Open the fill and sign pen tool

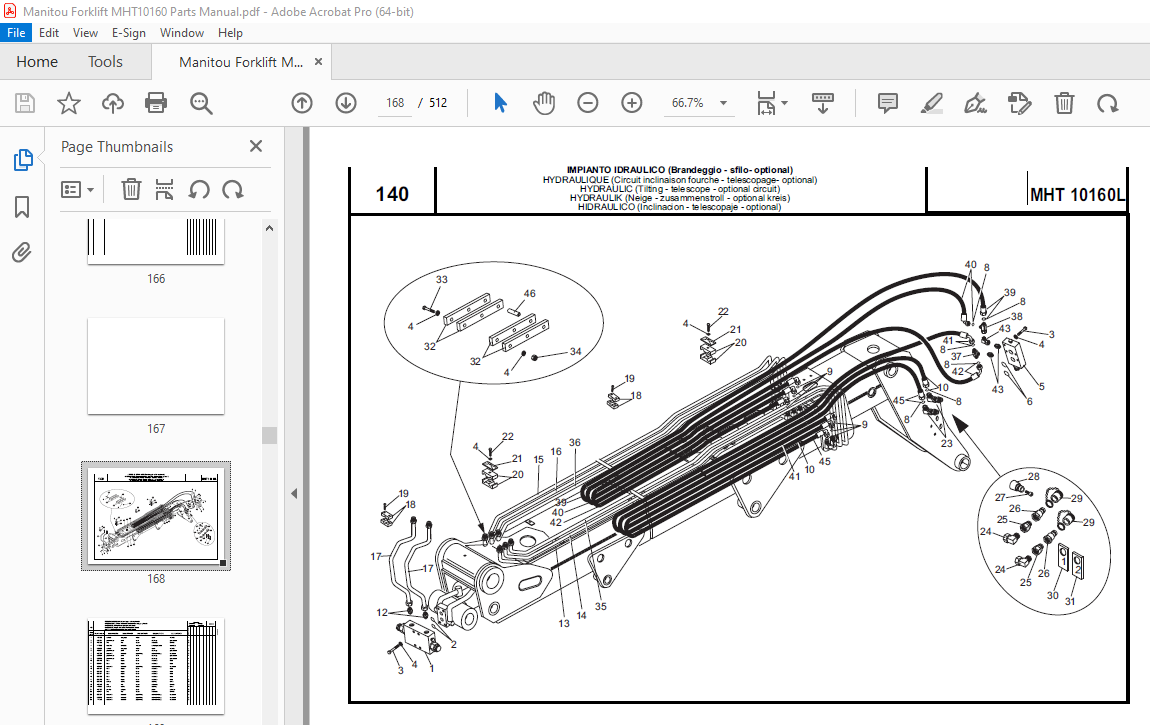[x=975, y=103]
